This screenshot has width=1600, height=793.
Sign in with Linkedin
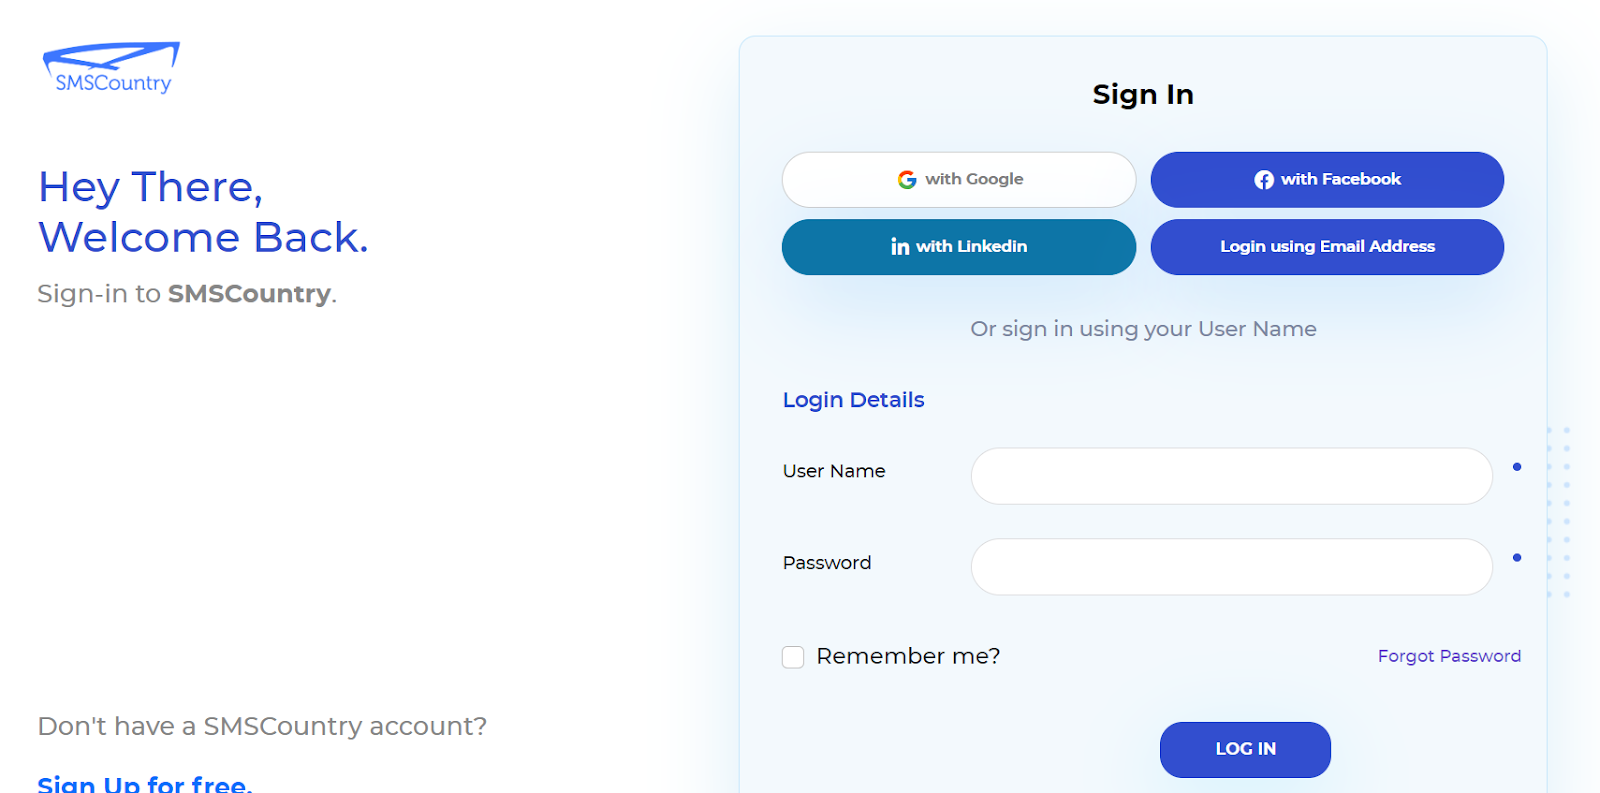click(958, 246)
